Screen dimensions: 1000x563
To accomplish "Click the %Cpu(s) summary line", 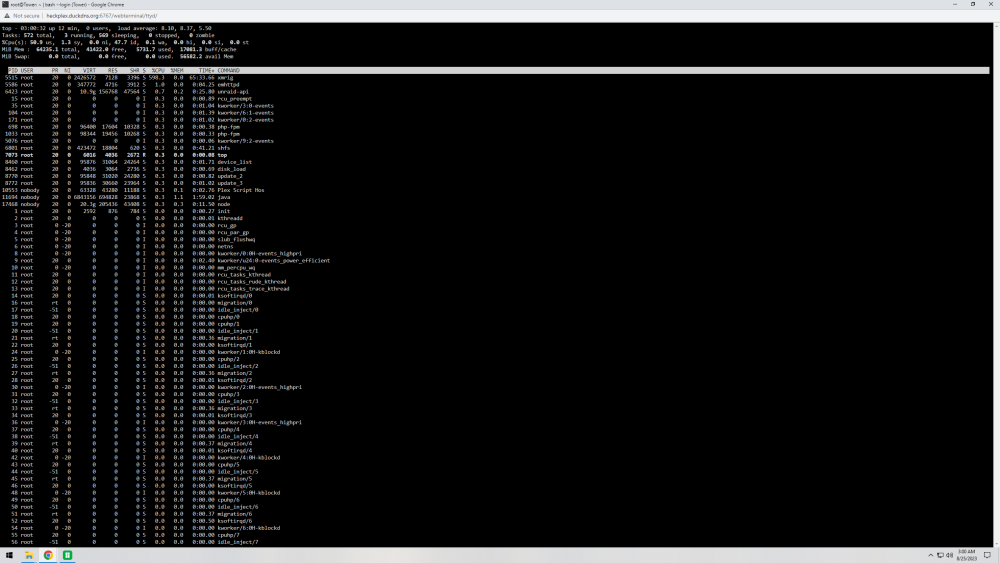I will pos(125,43).
